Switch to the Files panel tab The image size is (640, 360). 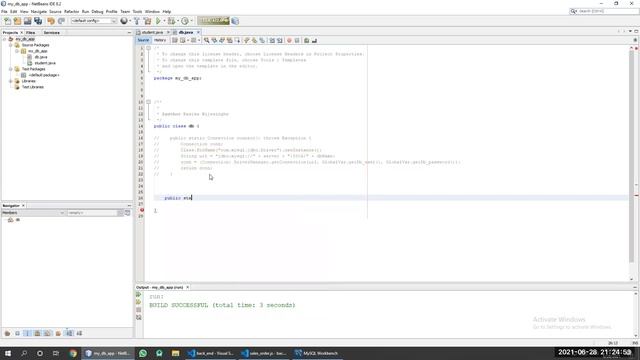pyautogui.click(x=31, y=32)
